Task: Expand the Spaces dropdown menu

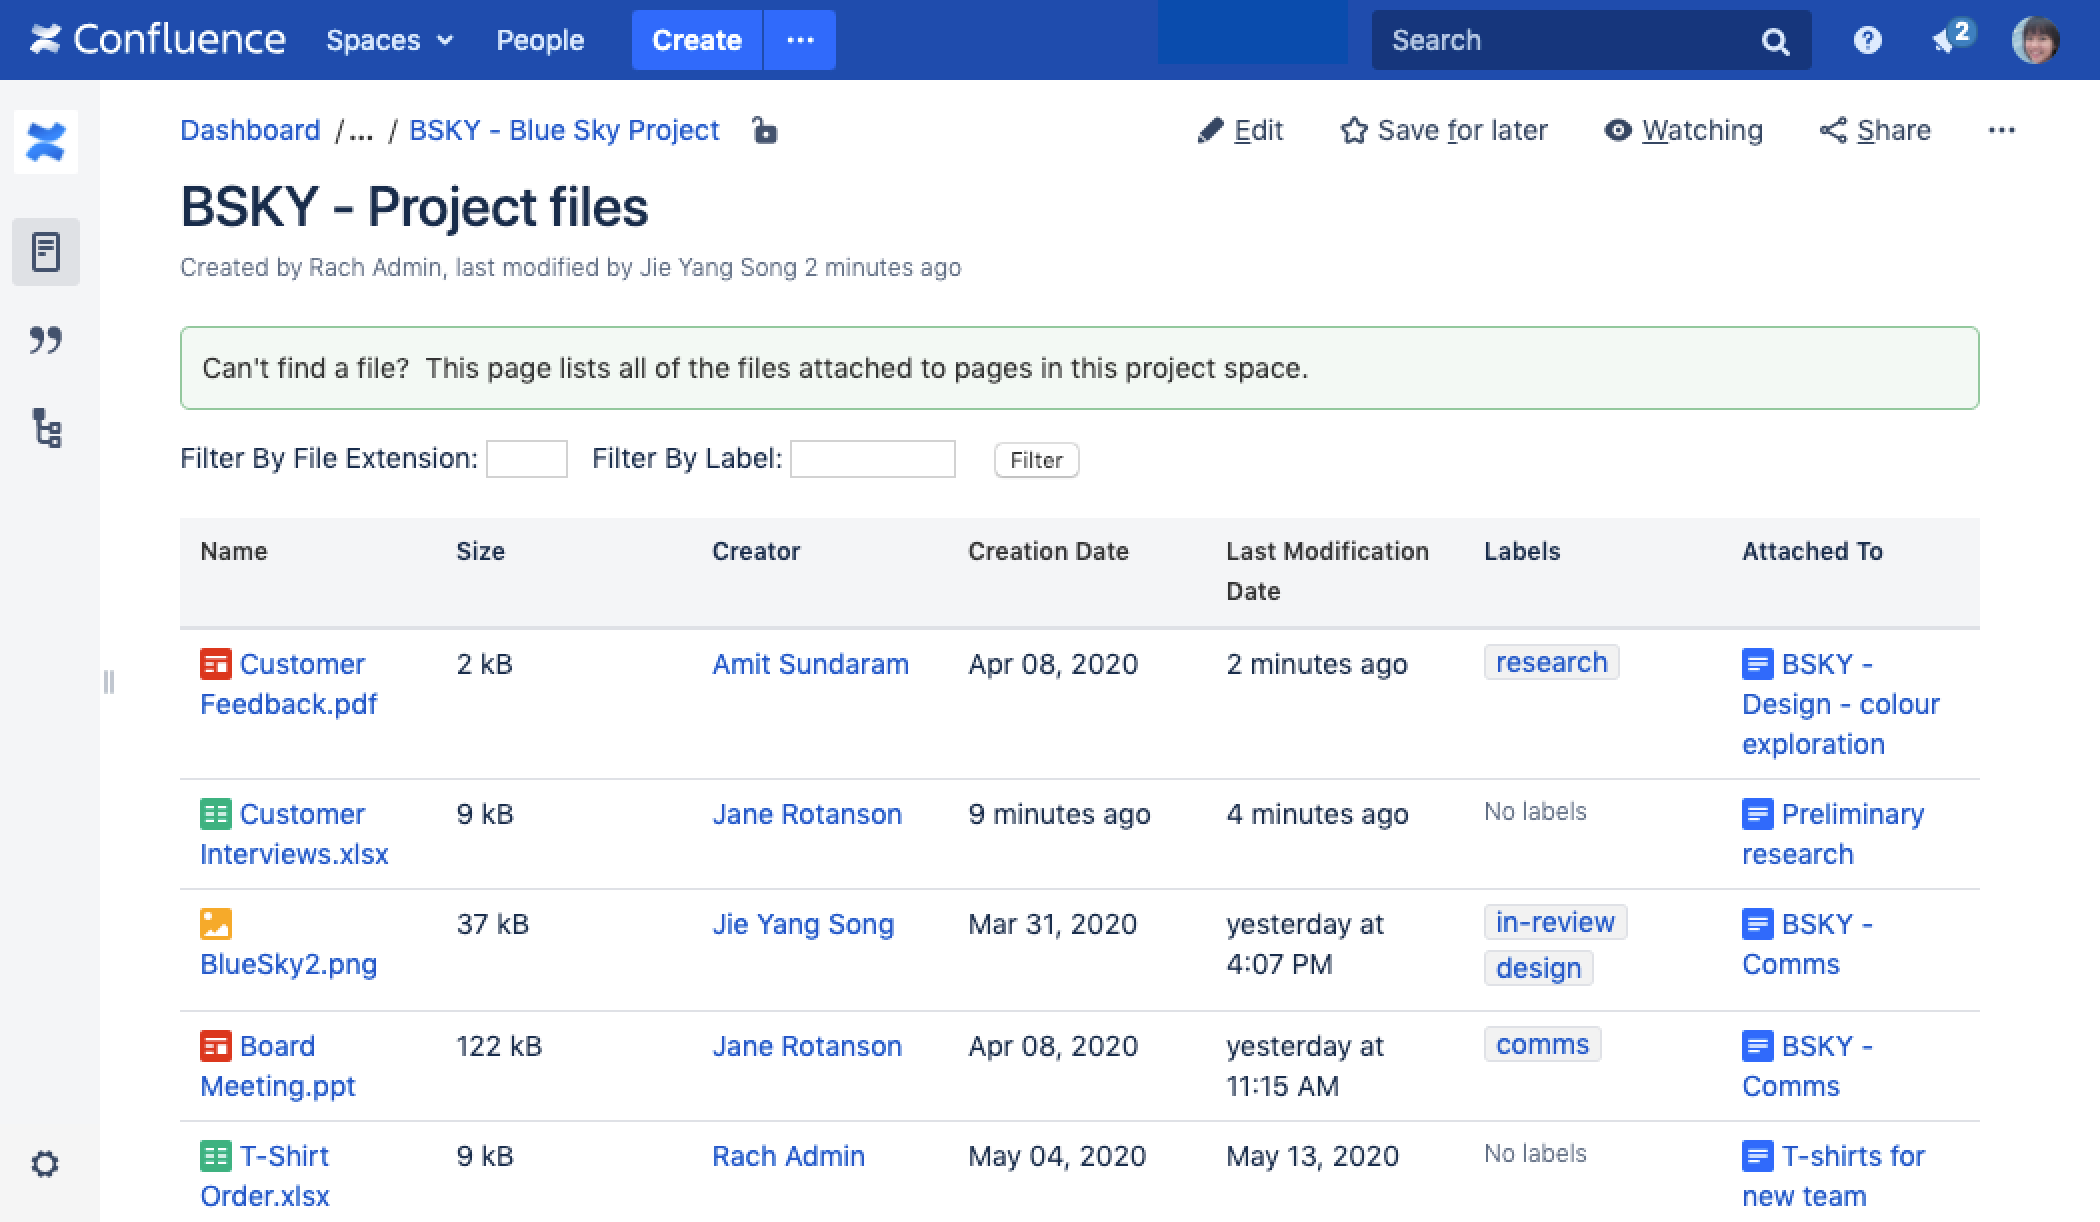Action: [x=389, y=40]
